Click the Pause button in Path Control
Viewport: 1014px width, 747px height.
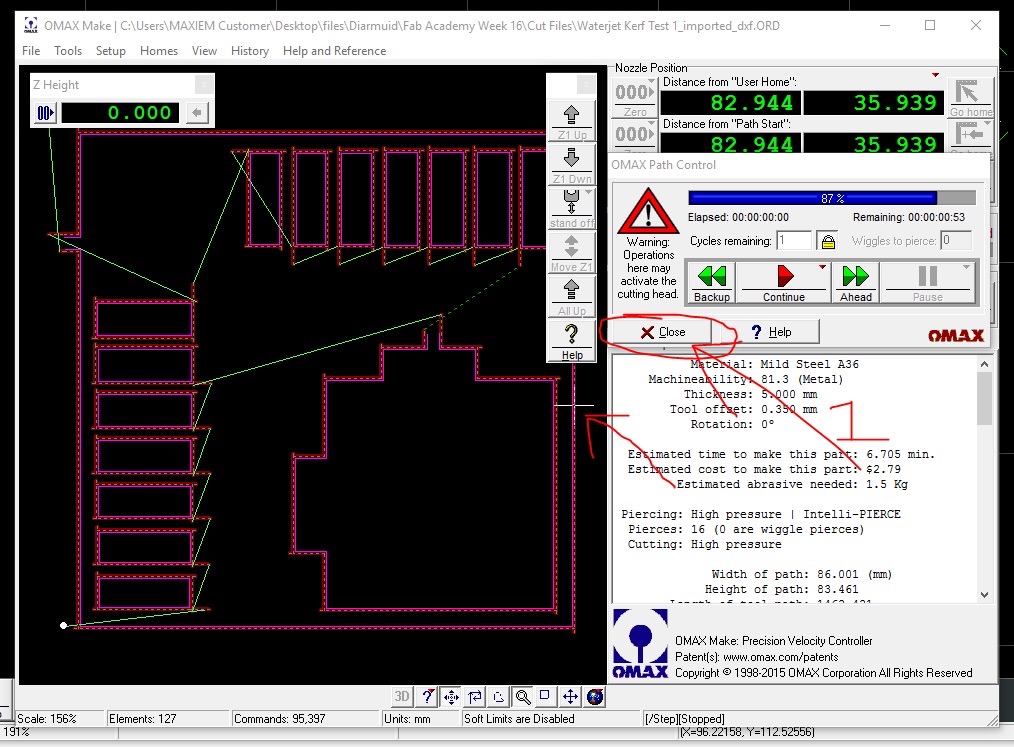point(927,283)
